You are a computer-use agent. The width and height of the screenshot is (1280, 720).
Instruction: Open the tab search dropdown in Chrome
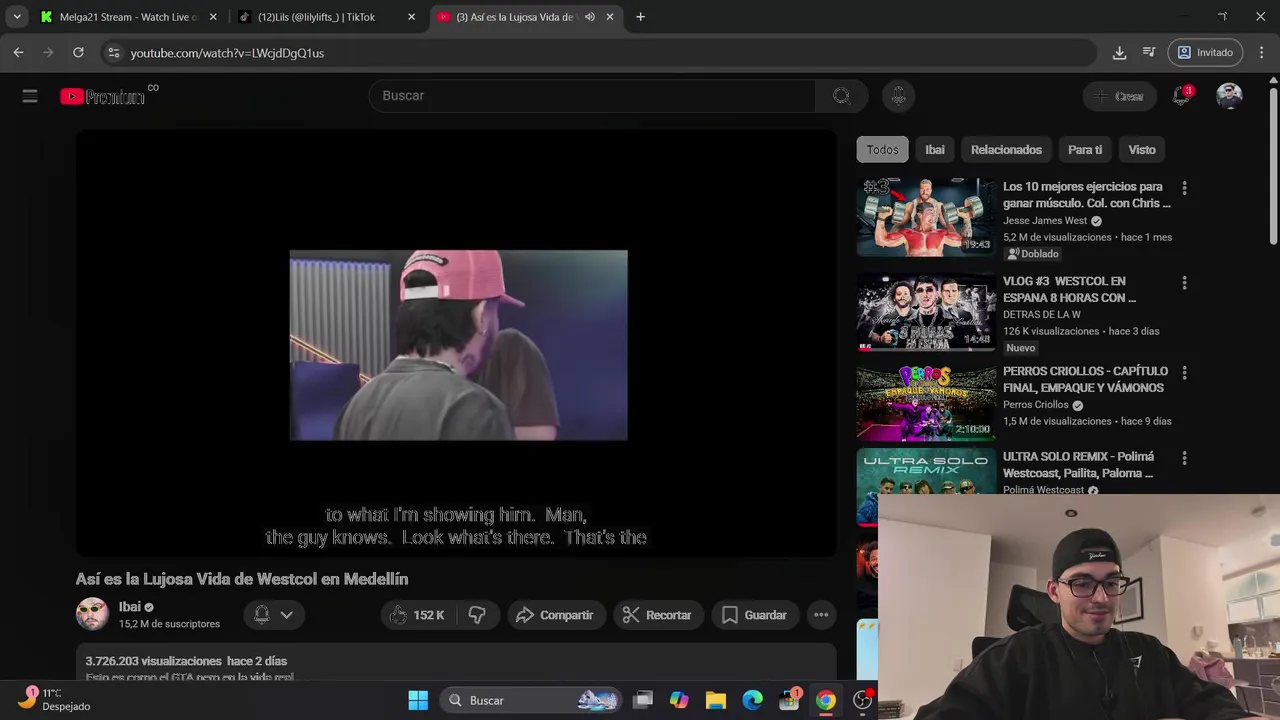click(17, 17)
